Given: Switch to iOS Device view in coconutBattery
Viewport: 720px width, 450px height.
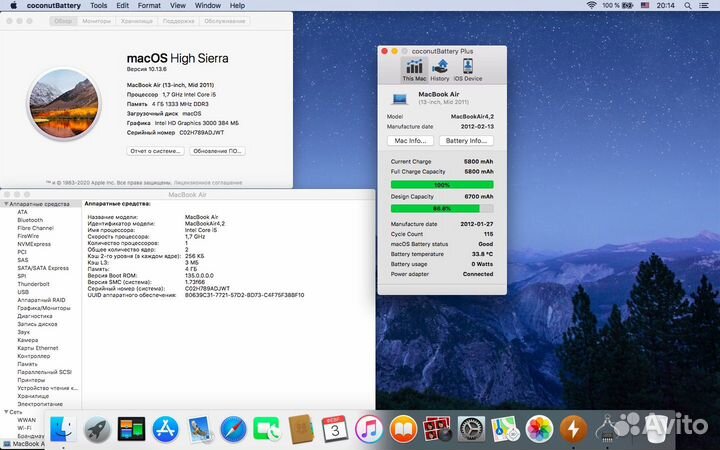Looking at the screenshot, I should 467,70.
